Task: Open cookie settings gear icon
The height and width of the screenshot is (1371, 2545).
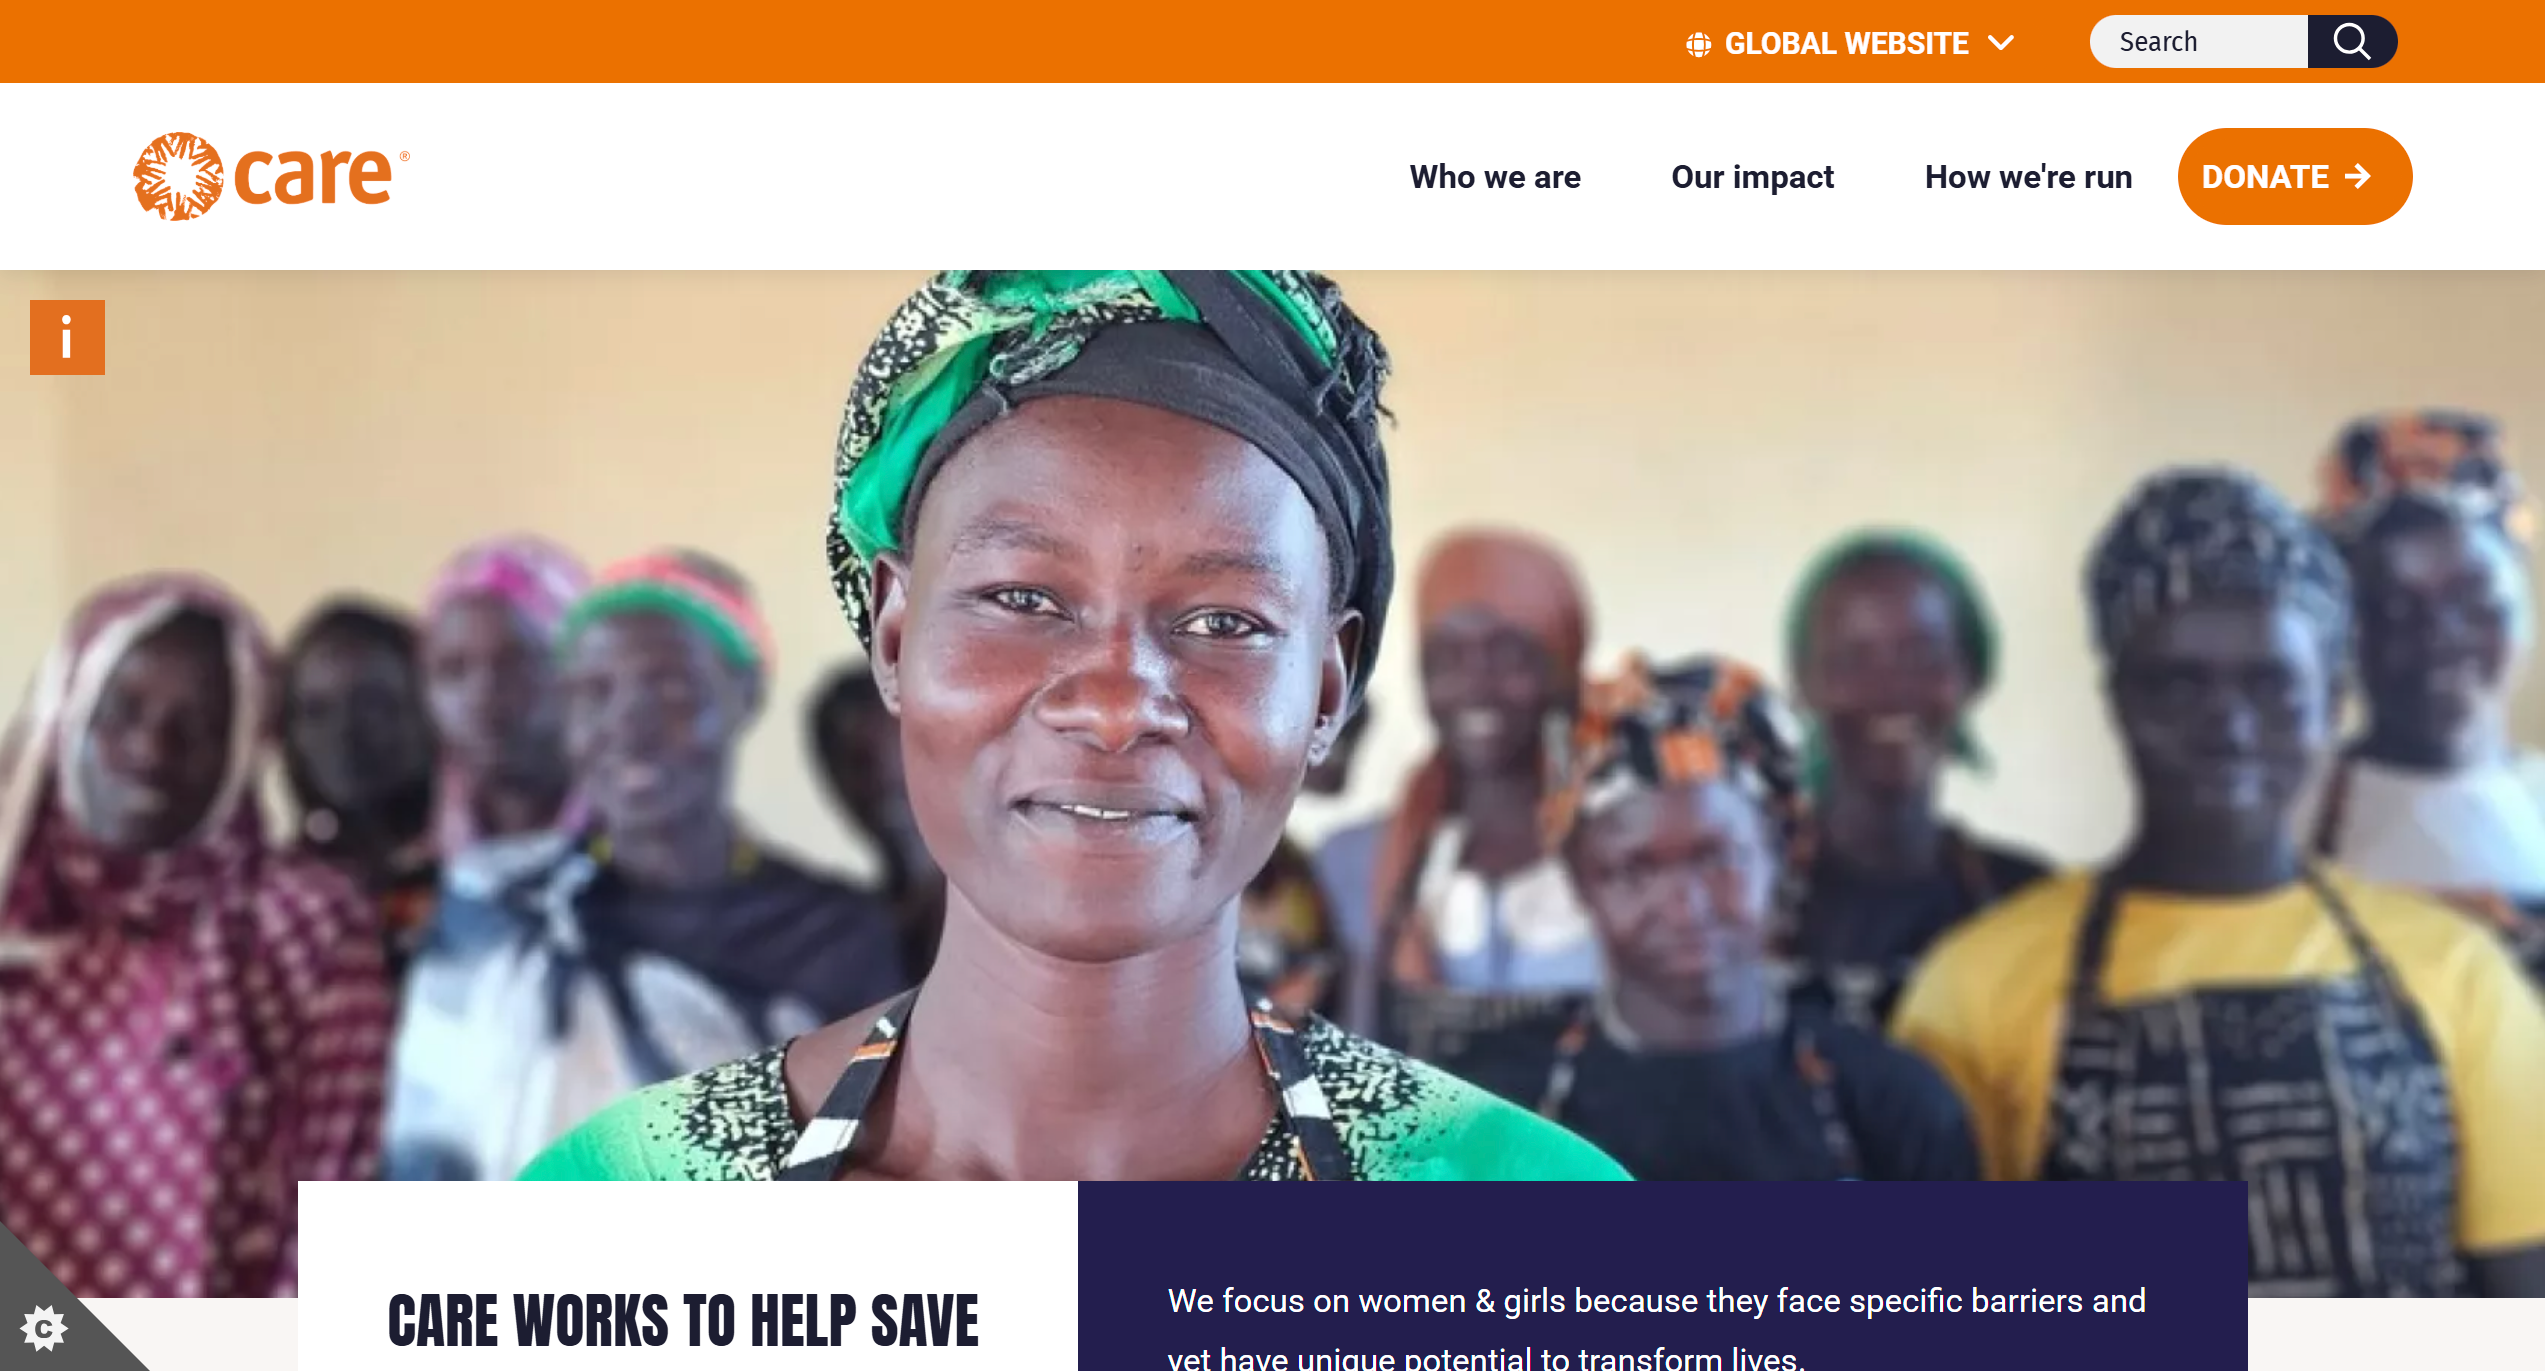Action: pos(44,1328)
